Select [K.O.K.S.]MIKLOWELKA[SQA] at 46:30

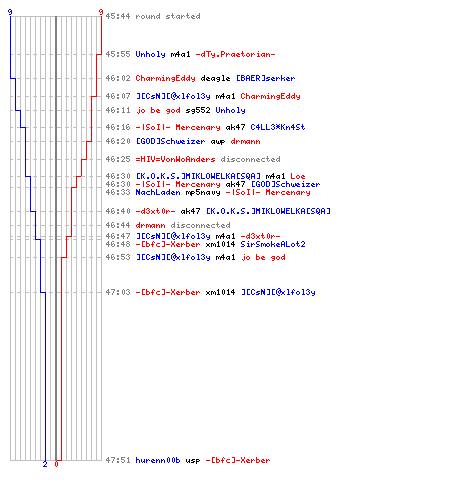coord(198,176)
